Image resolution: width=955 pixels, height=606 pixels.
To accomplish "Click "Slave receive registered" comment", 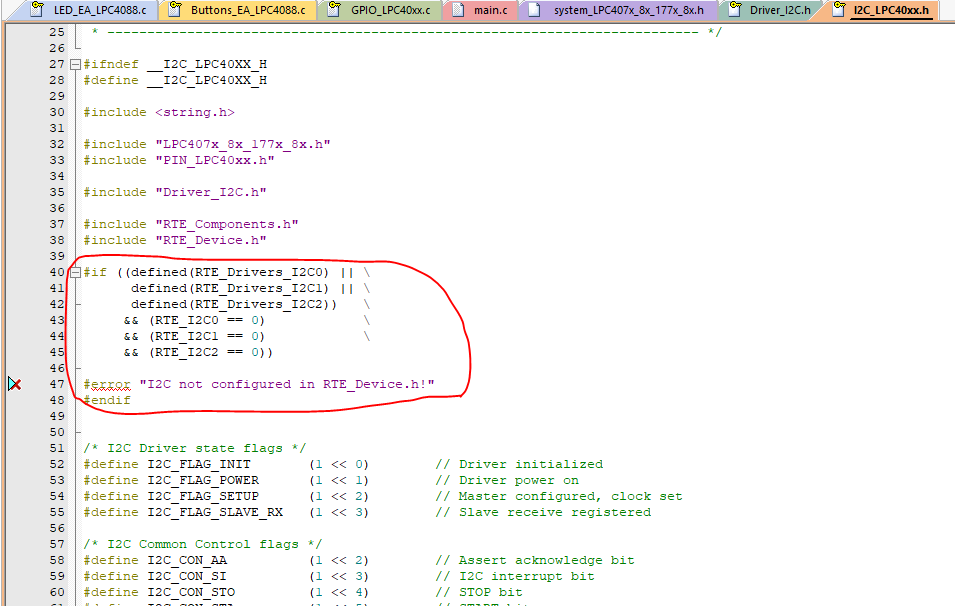I will (x=543, y=512).
